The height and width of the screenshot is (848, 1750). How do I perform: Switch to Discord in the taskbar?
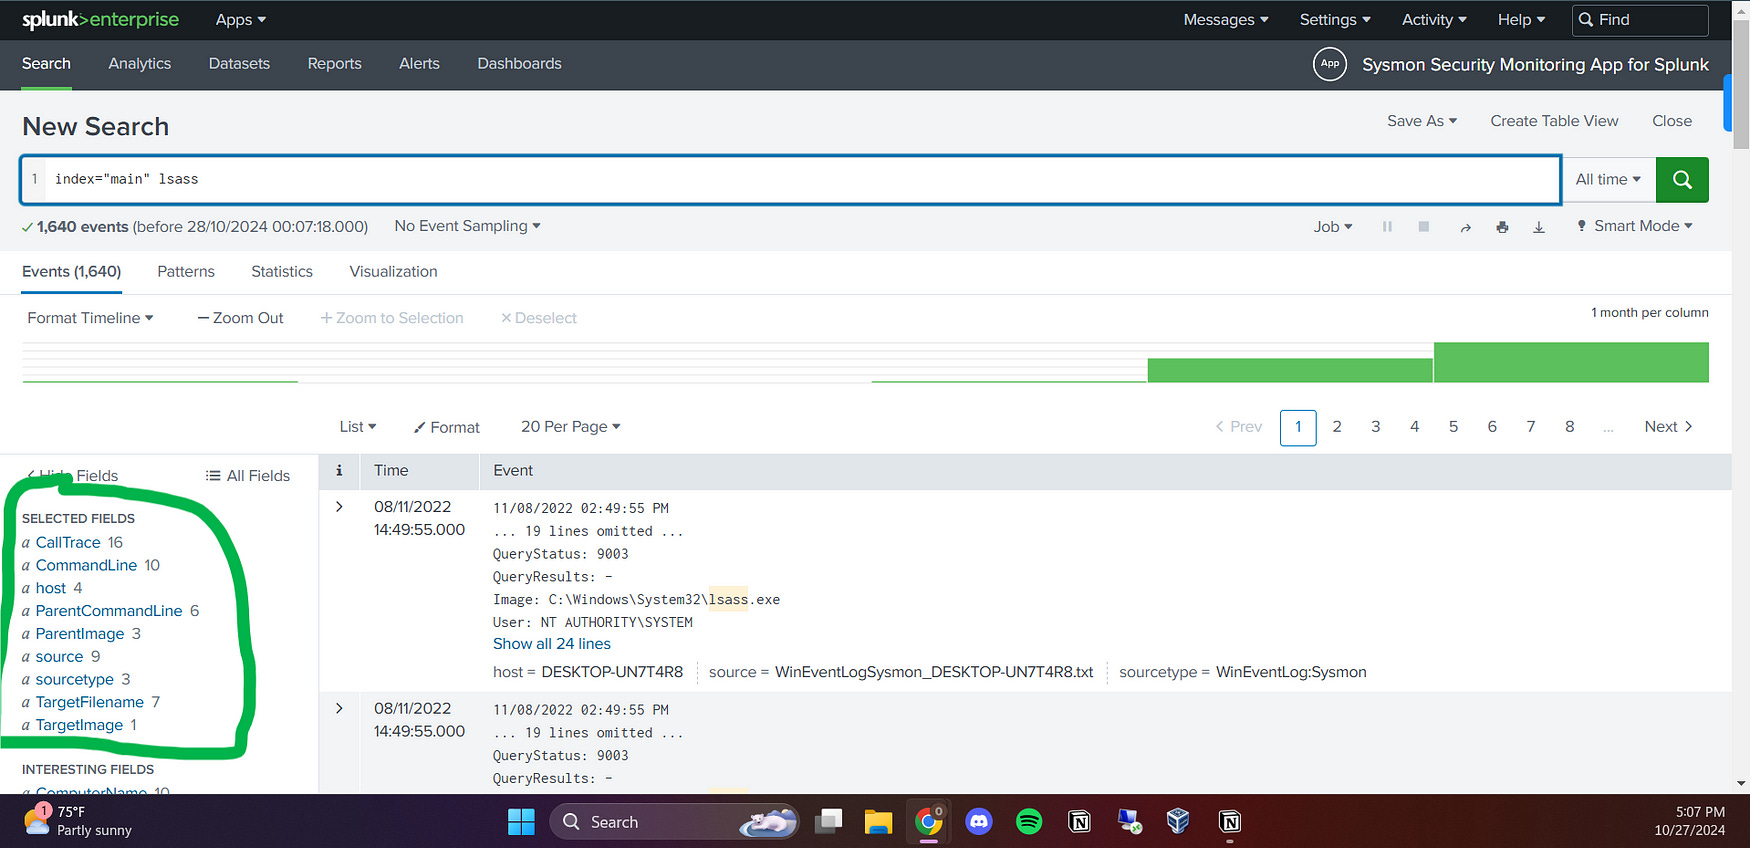pyautogui.click(x=978, y=822)
